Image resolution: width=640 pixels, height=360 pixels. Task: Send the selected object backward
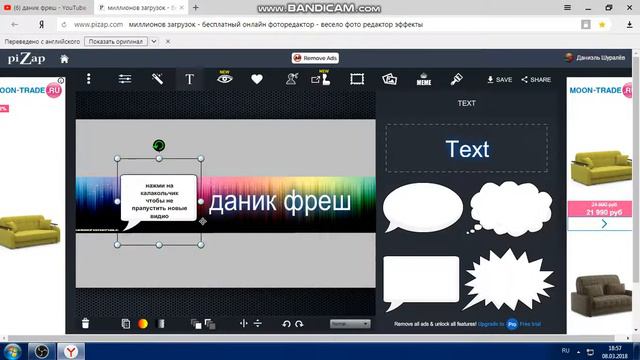point(210,324)
